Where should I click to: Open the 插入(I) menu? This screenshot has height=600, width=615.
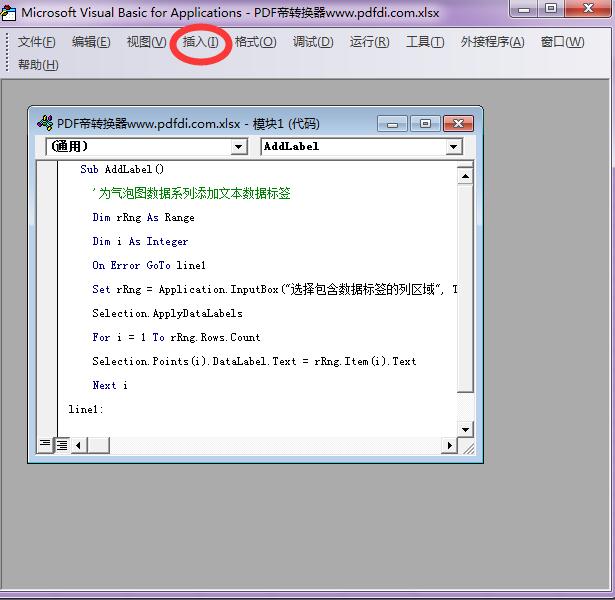coord(200,42)
